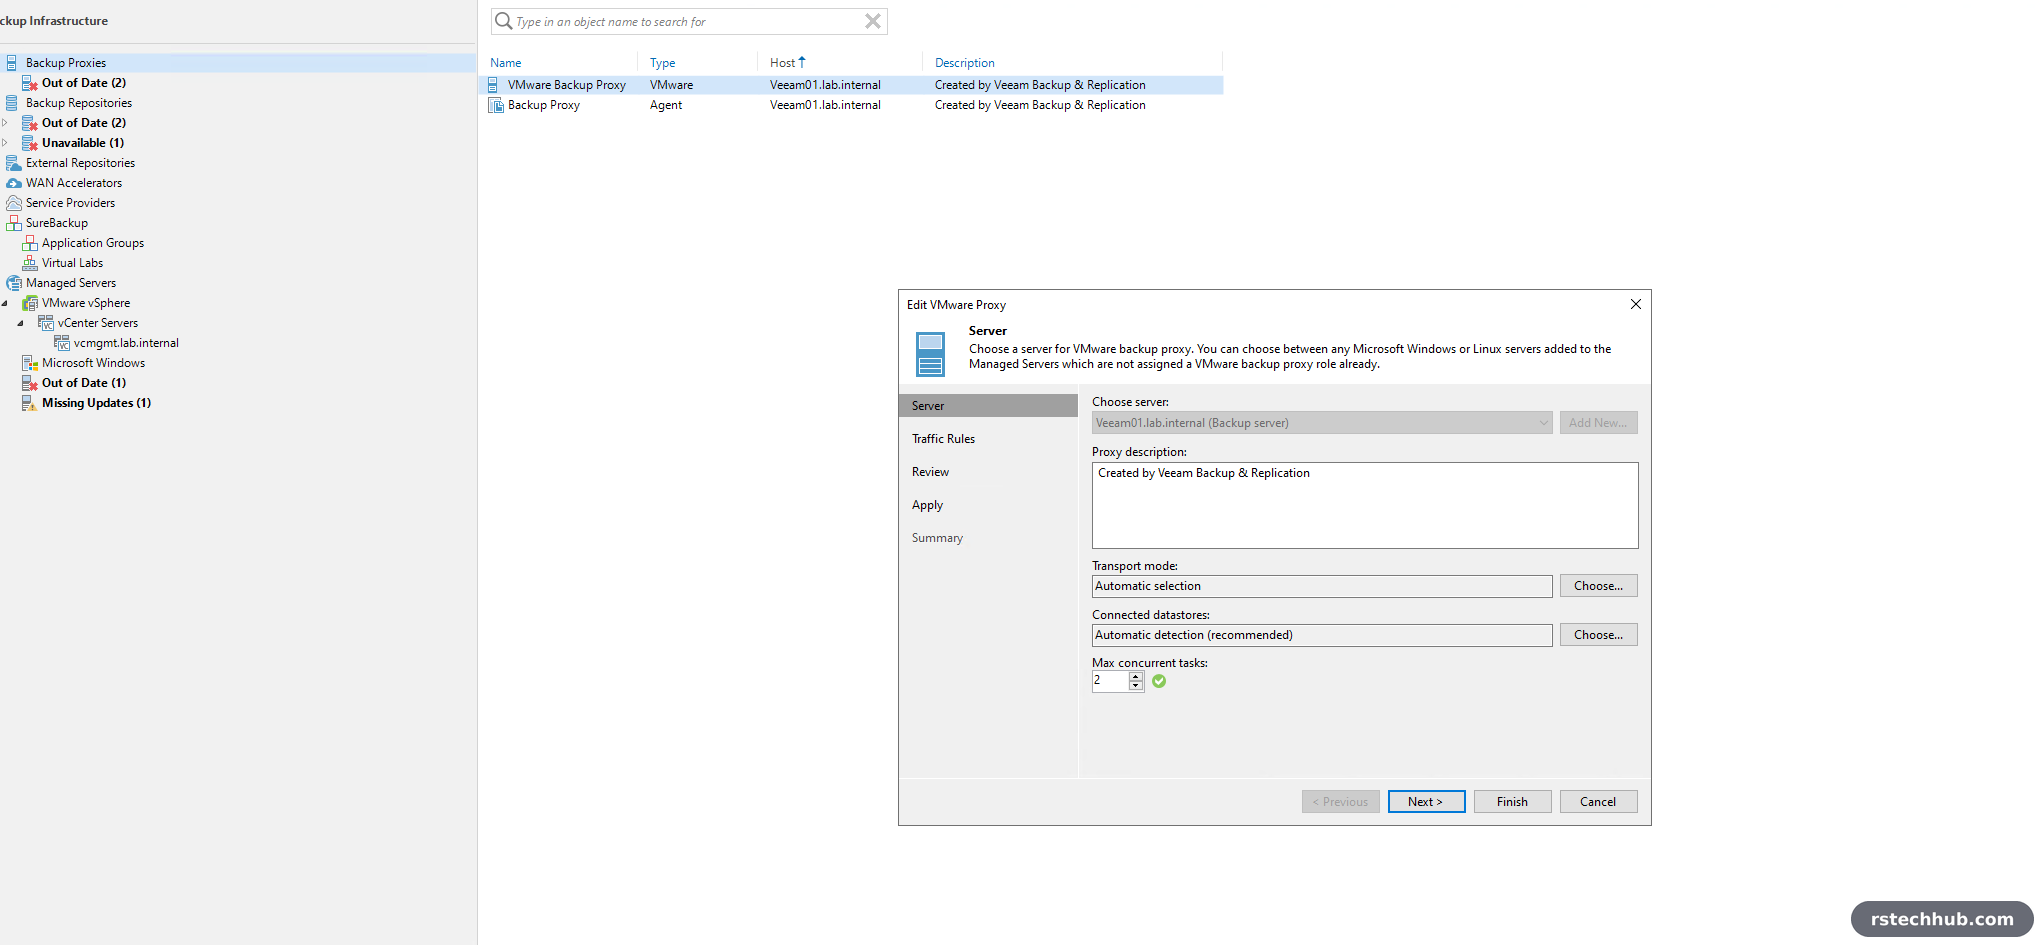Select vcmgmt.lab.internal in the tree
Screen dimensions: 2042x945
126,343
